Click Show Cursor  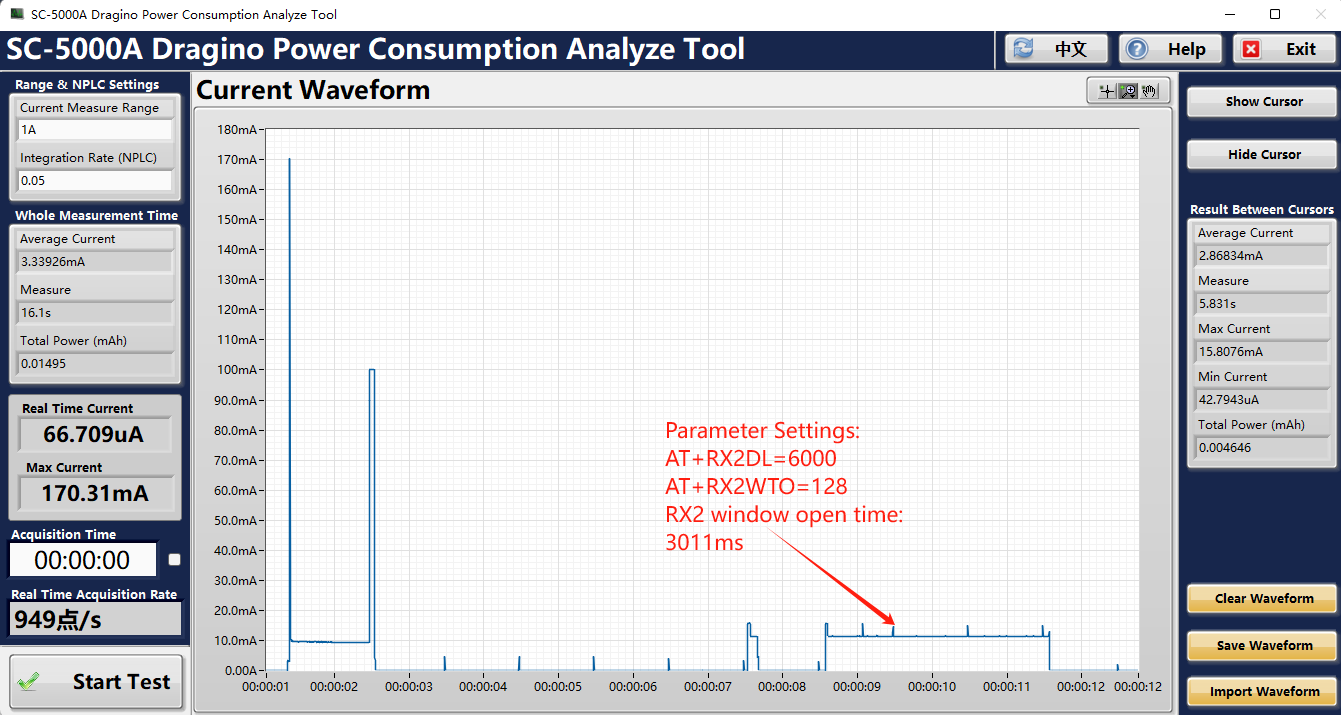pyautogui.click(x=1262, y=102)
